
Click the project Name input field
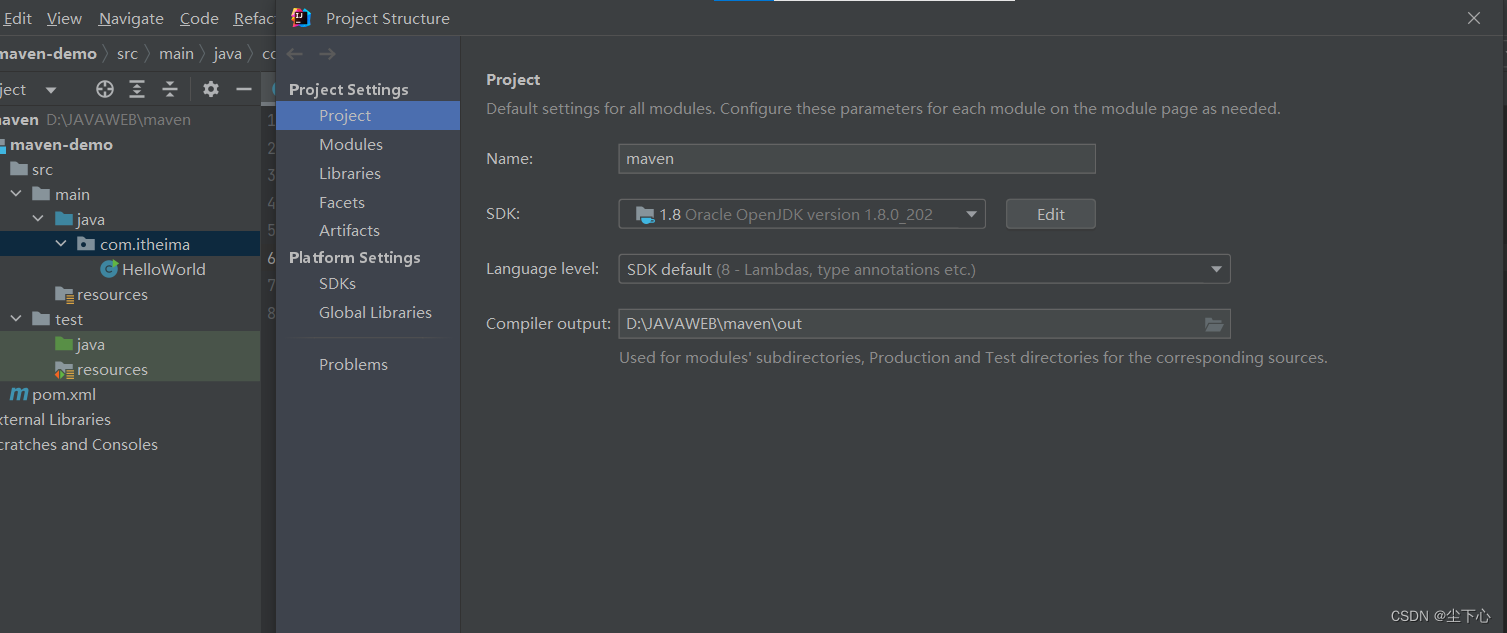point(857,159)
